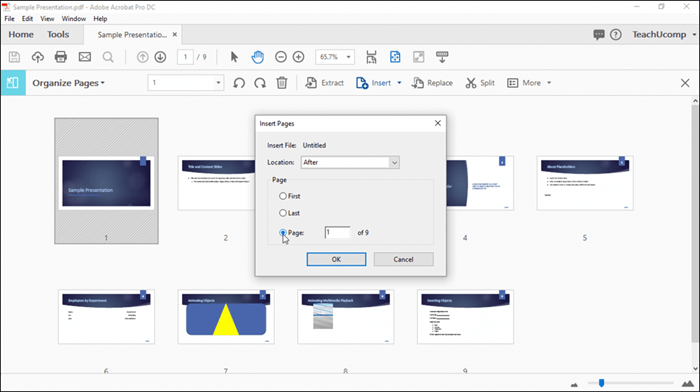Close the Sample Presentation tab

click(x=175, y=34)
